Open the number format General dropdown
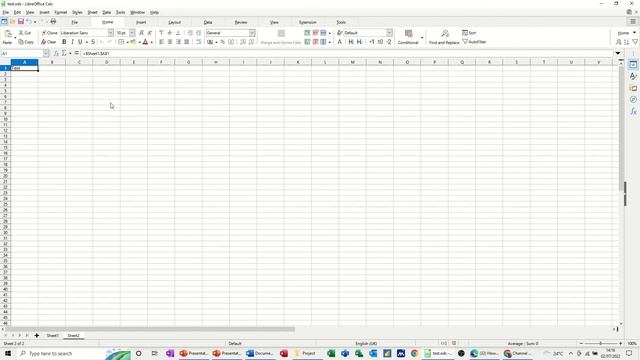Viewport: 640px width, 360px height. tap(252, 33)
